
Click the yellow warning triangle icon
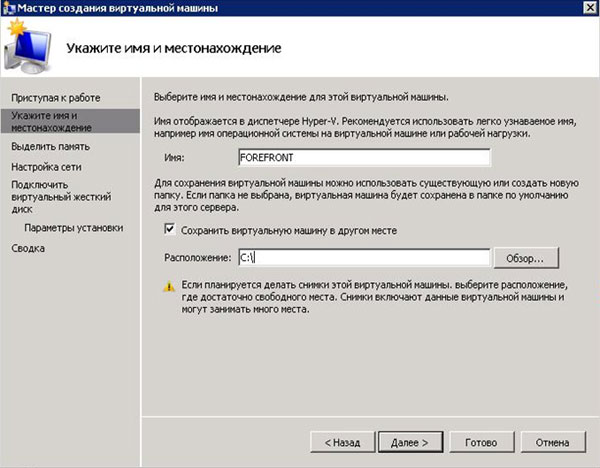click(168, 286)
